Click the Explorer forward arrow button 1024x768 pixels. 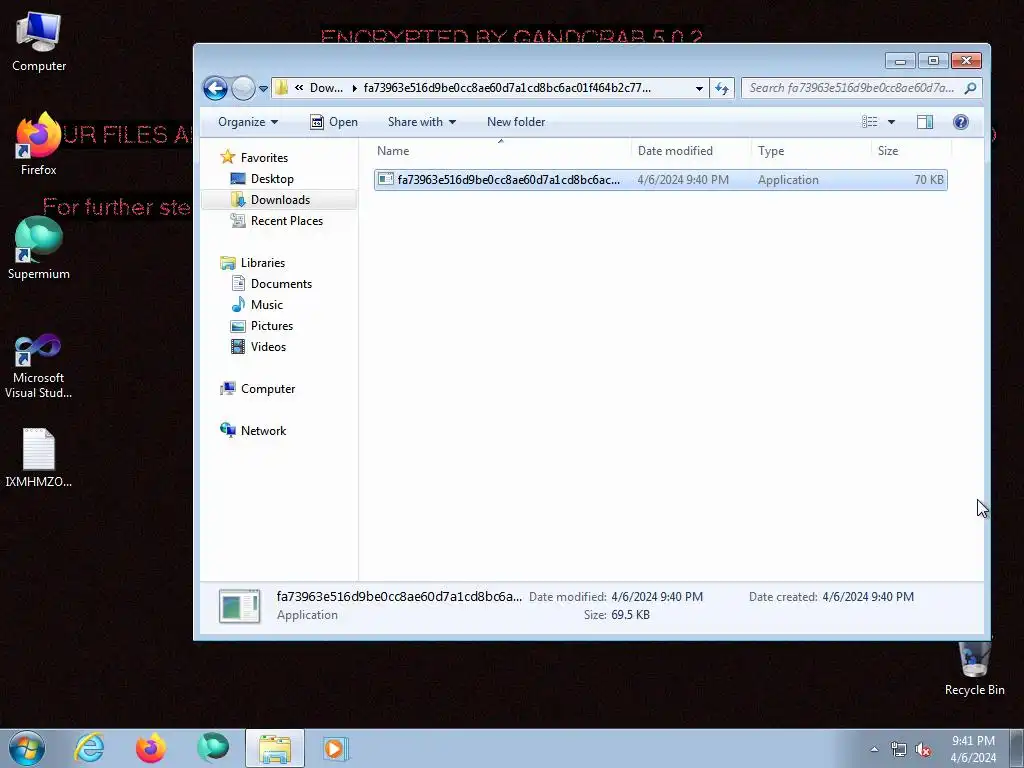[x=244, y=88]
